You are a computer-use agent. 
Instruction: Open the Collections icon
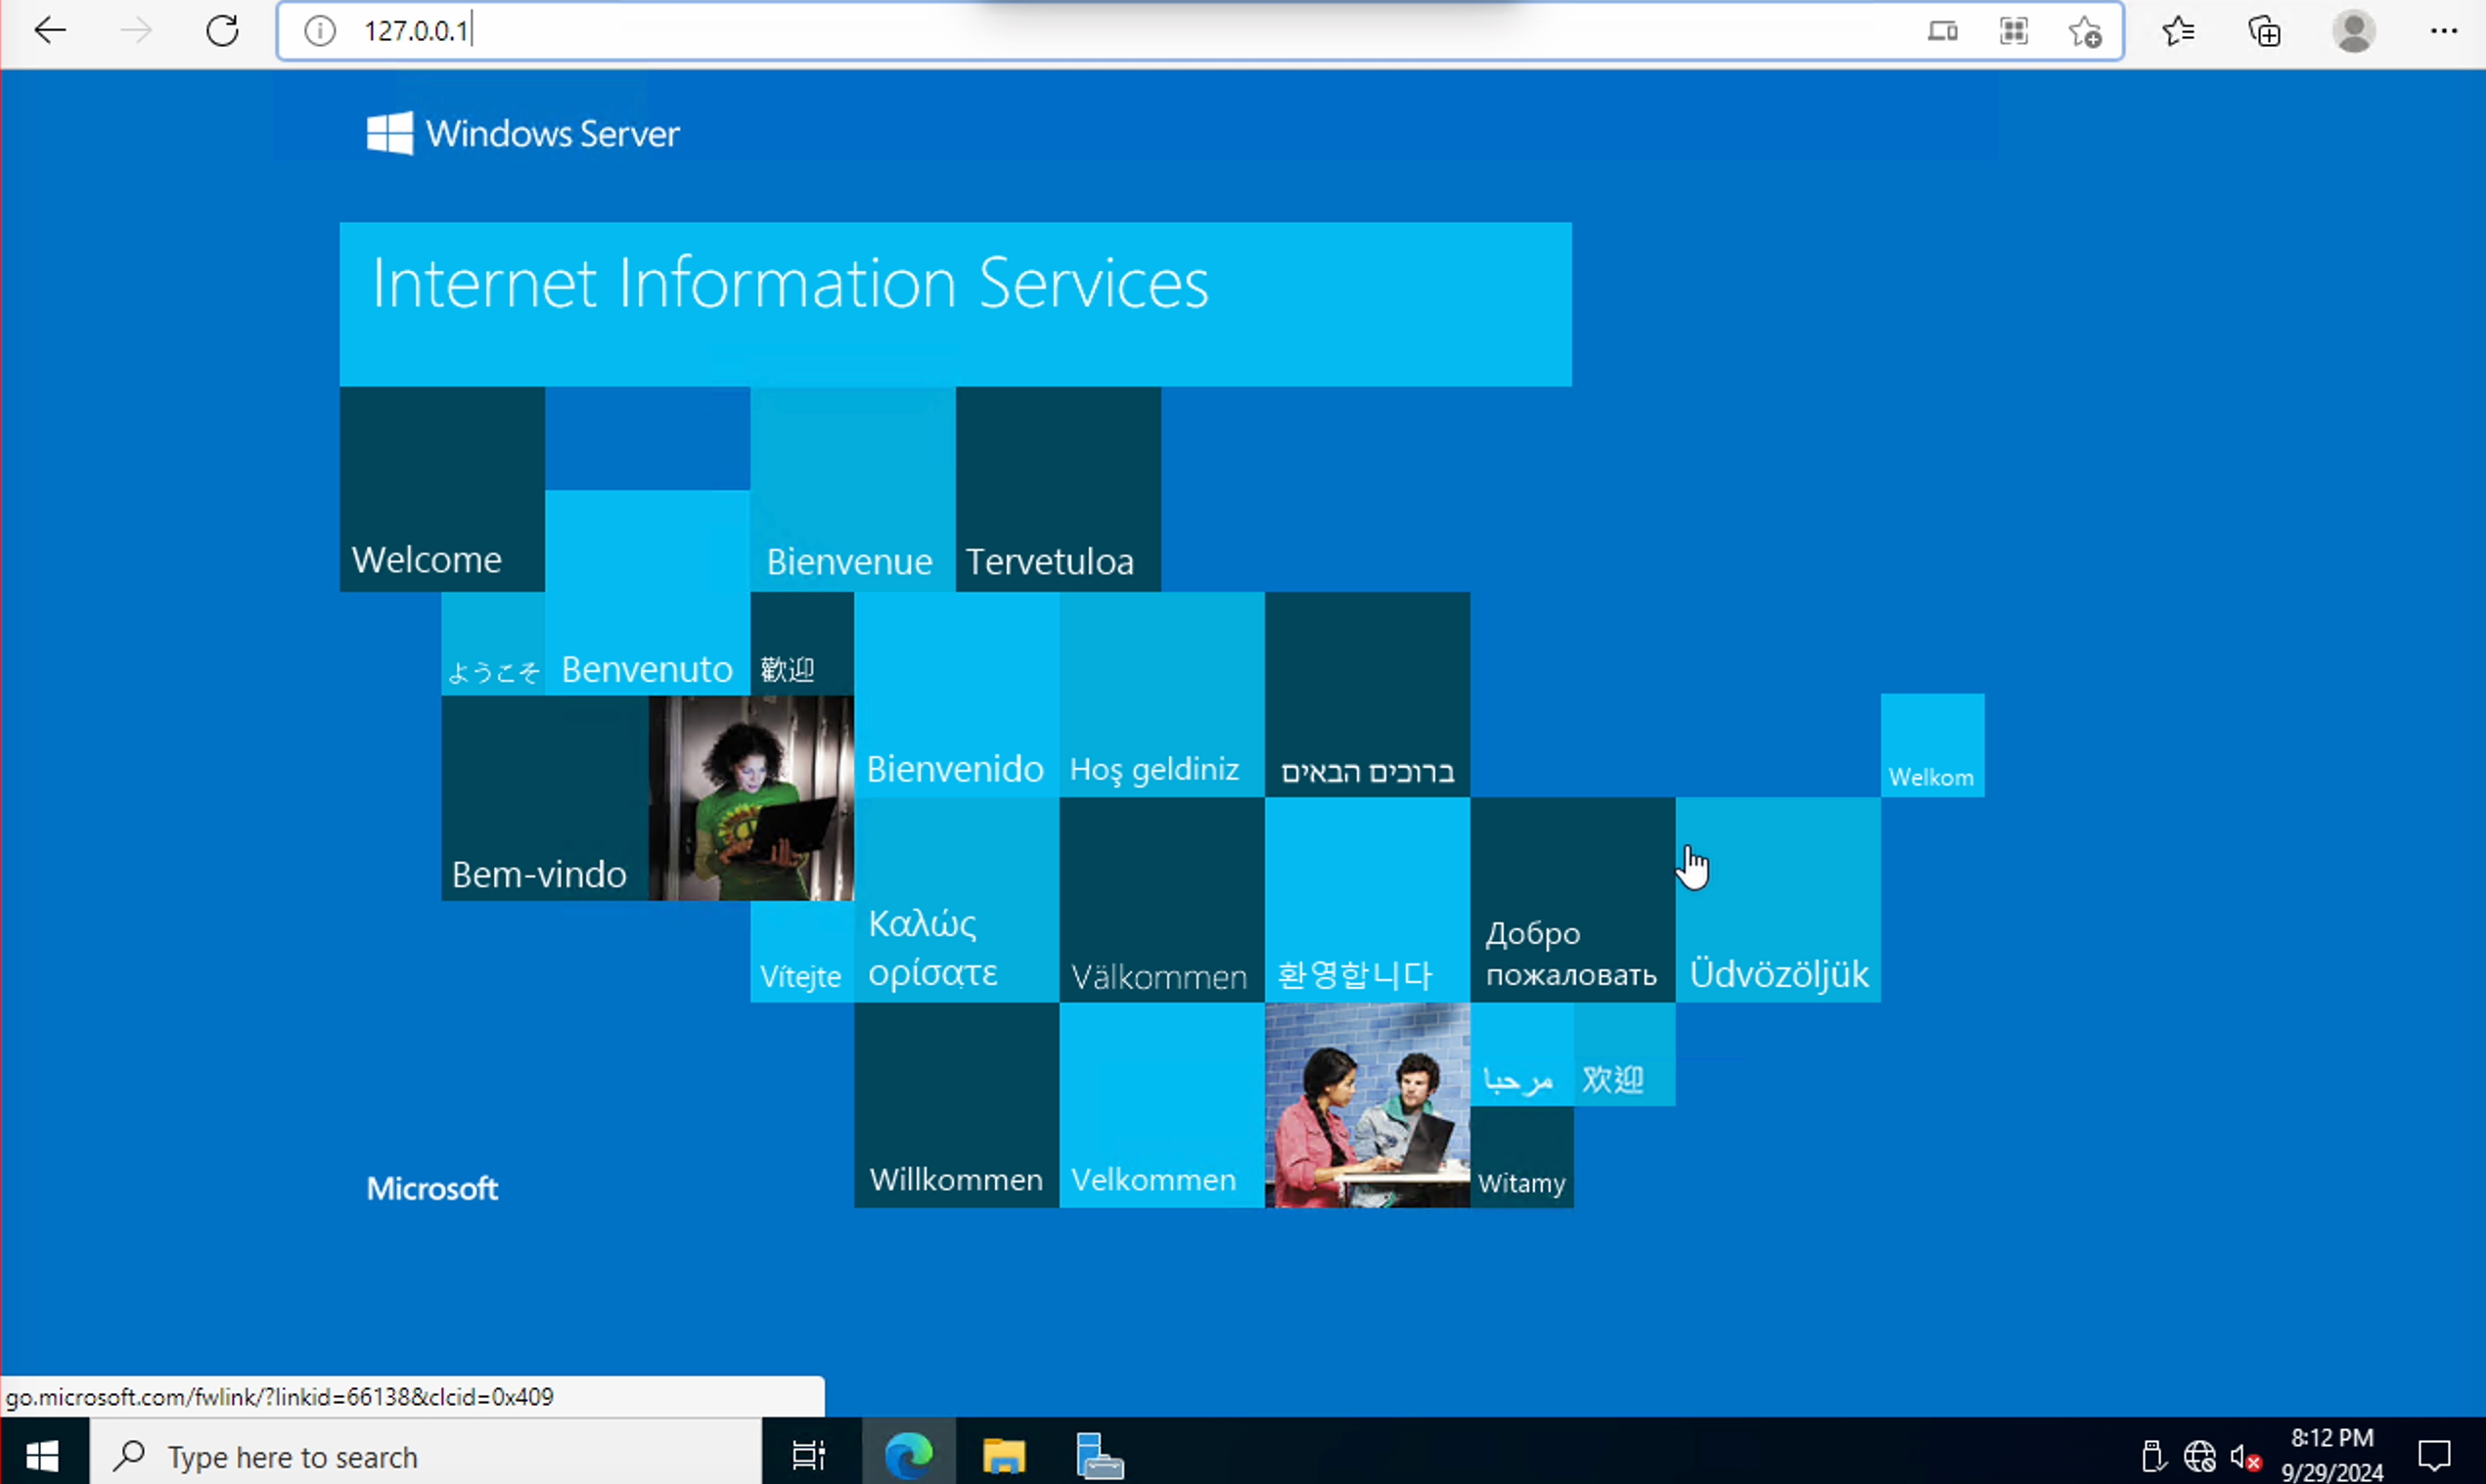[x=2265, y=31]
